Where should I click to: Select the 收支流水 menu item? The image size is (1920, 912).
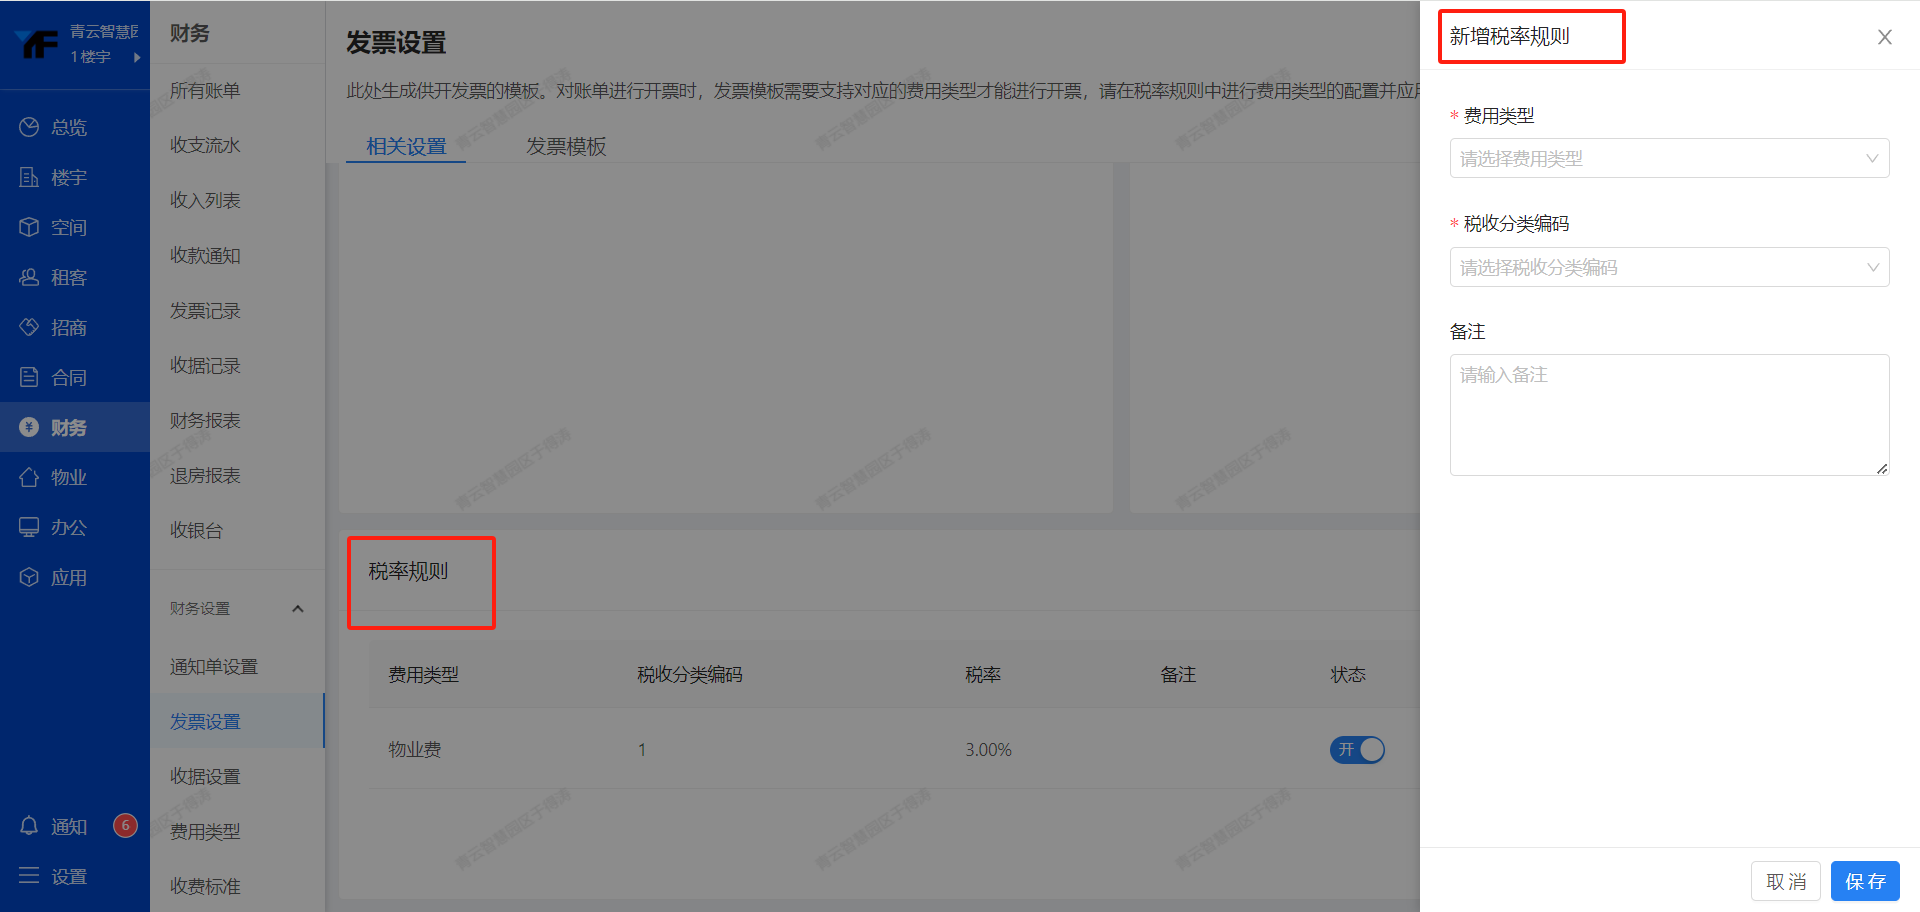[x=203, y=144]
